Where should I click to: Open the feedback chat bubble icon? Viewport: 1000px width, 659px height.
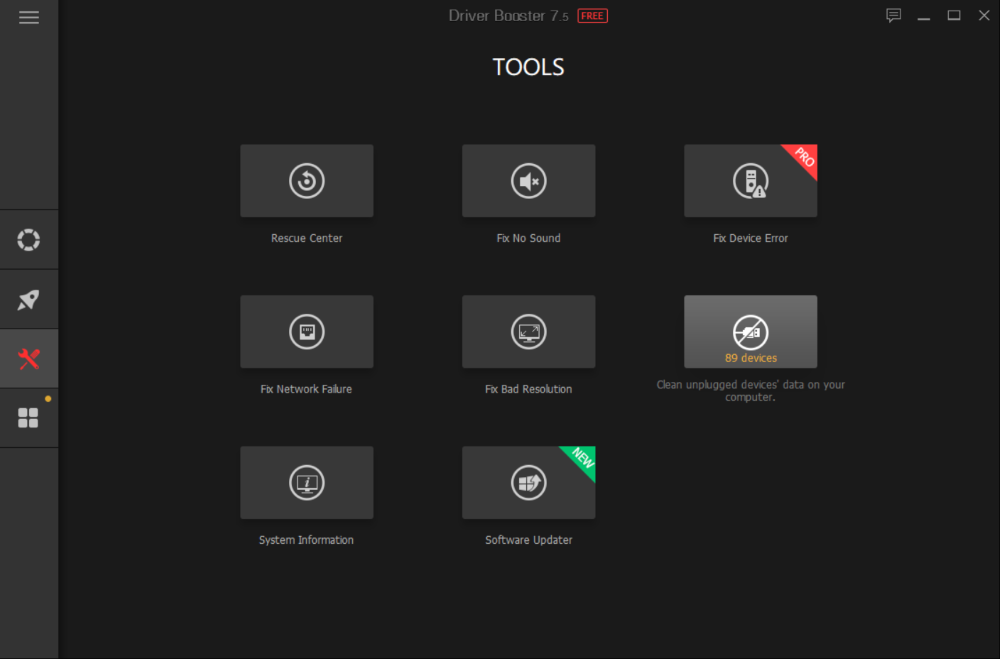point(893,16)
